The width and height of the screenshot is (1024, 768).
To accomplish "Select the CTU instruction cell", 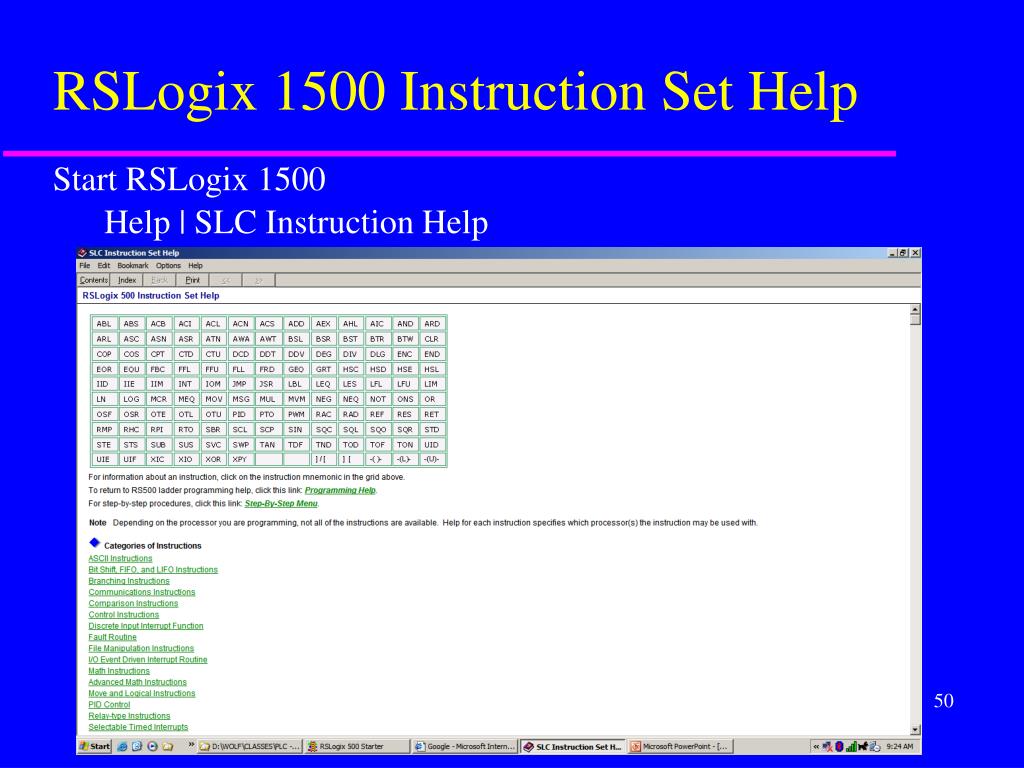I will coord(213,354).
